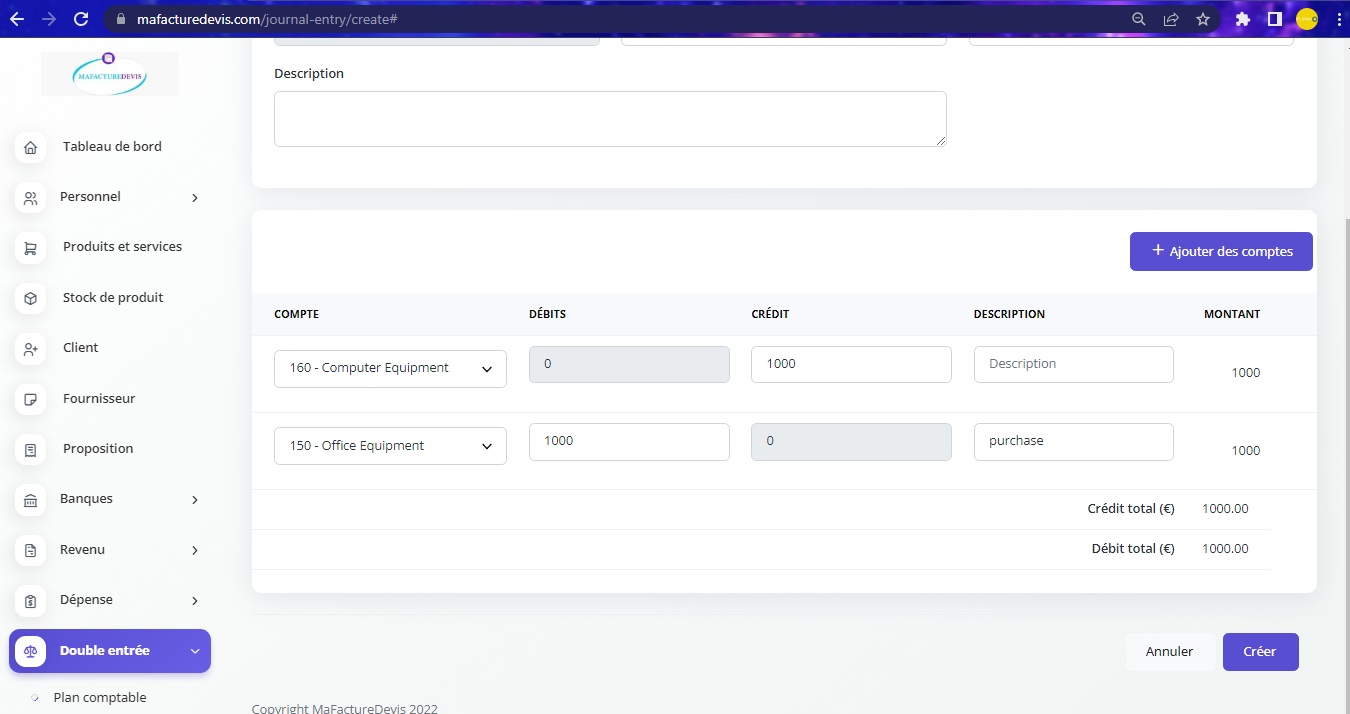The width and height of the screenshot is (1350, 714).
Task: Click the description field containing purchase
Action: coord(1073,441)
